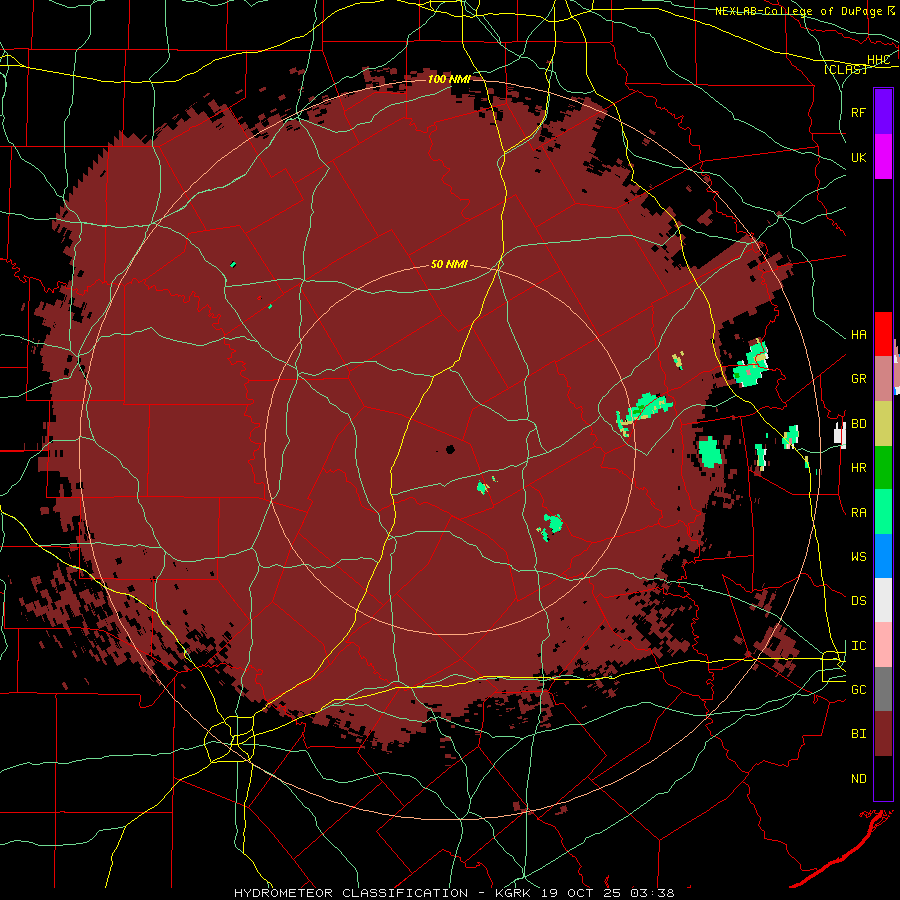Click the UK legend label
900x900 pixels.
(858, 157)
